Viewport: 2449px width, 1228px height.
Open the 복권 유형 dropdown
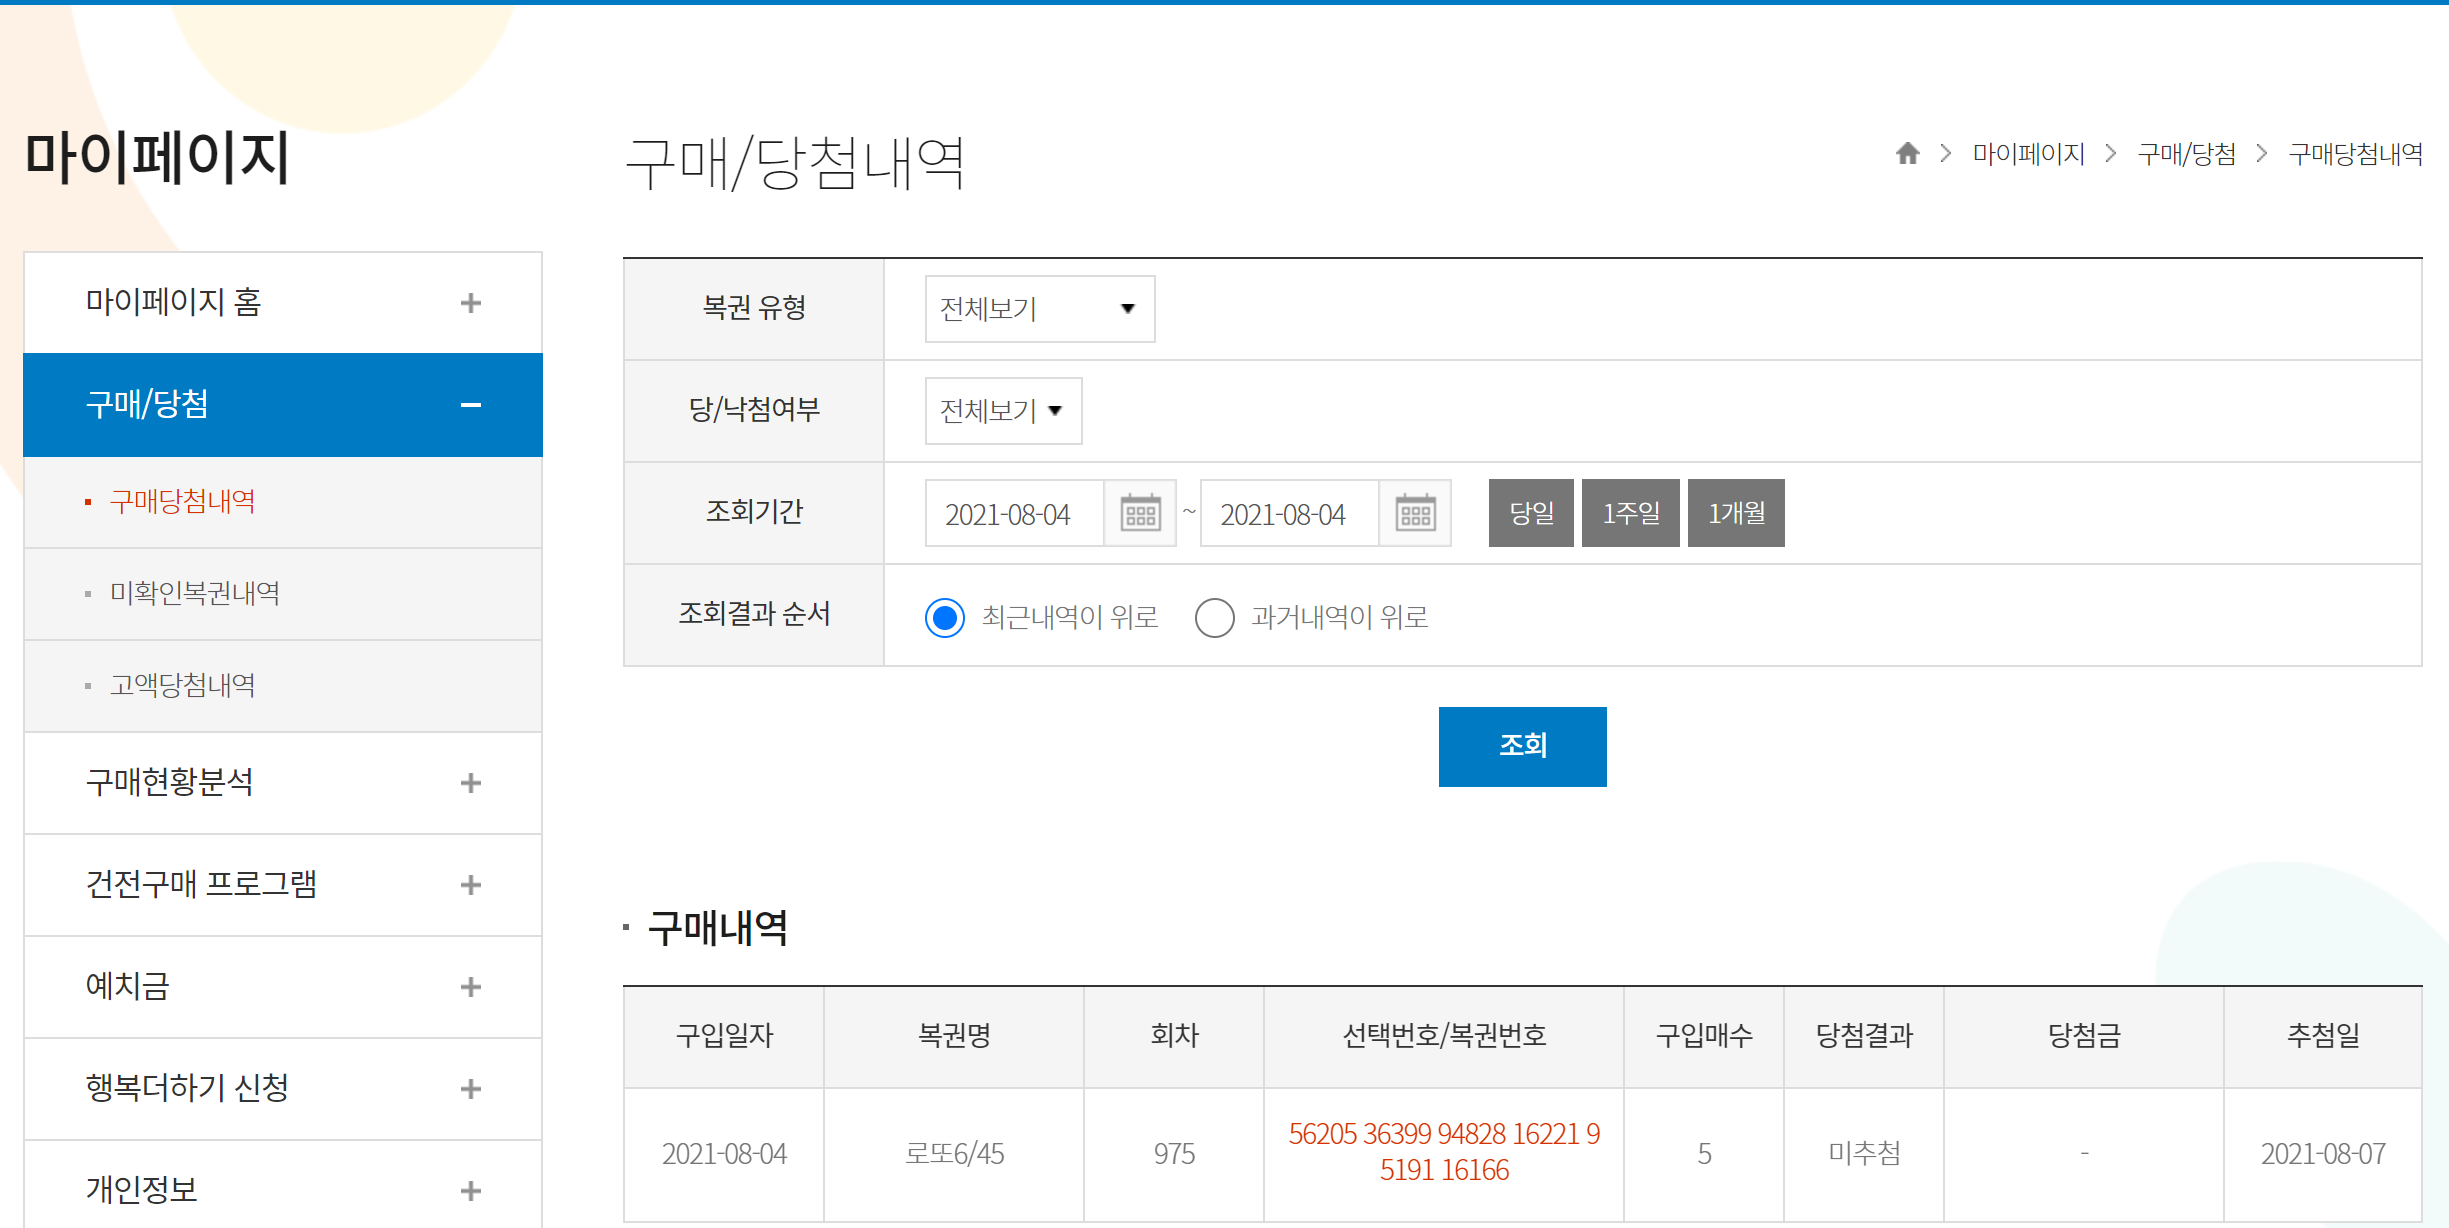click(1039, 309)
